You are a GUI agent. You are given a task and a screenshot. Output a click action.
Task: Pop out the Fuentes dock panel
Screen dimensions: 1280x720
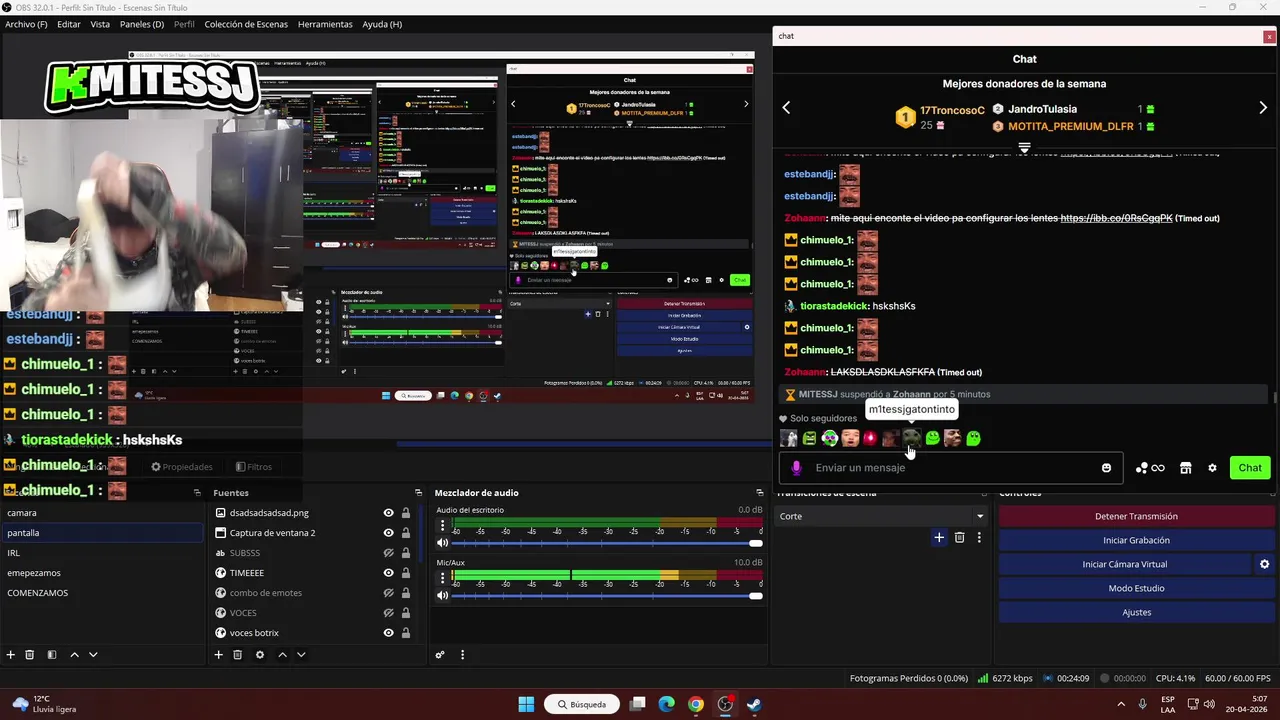(x=419, y=493)
